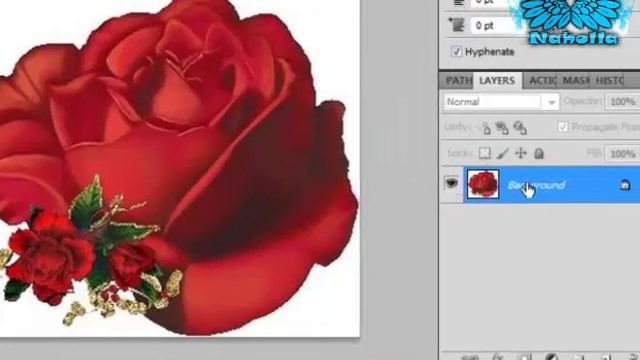Click the Opacity 100% field
This screenshot has height=360, width=640.
tap(623, 102)
